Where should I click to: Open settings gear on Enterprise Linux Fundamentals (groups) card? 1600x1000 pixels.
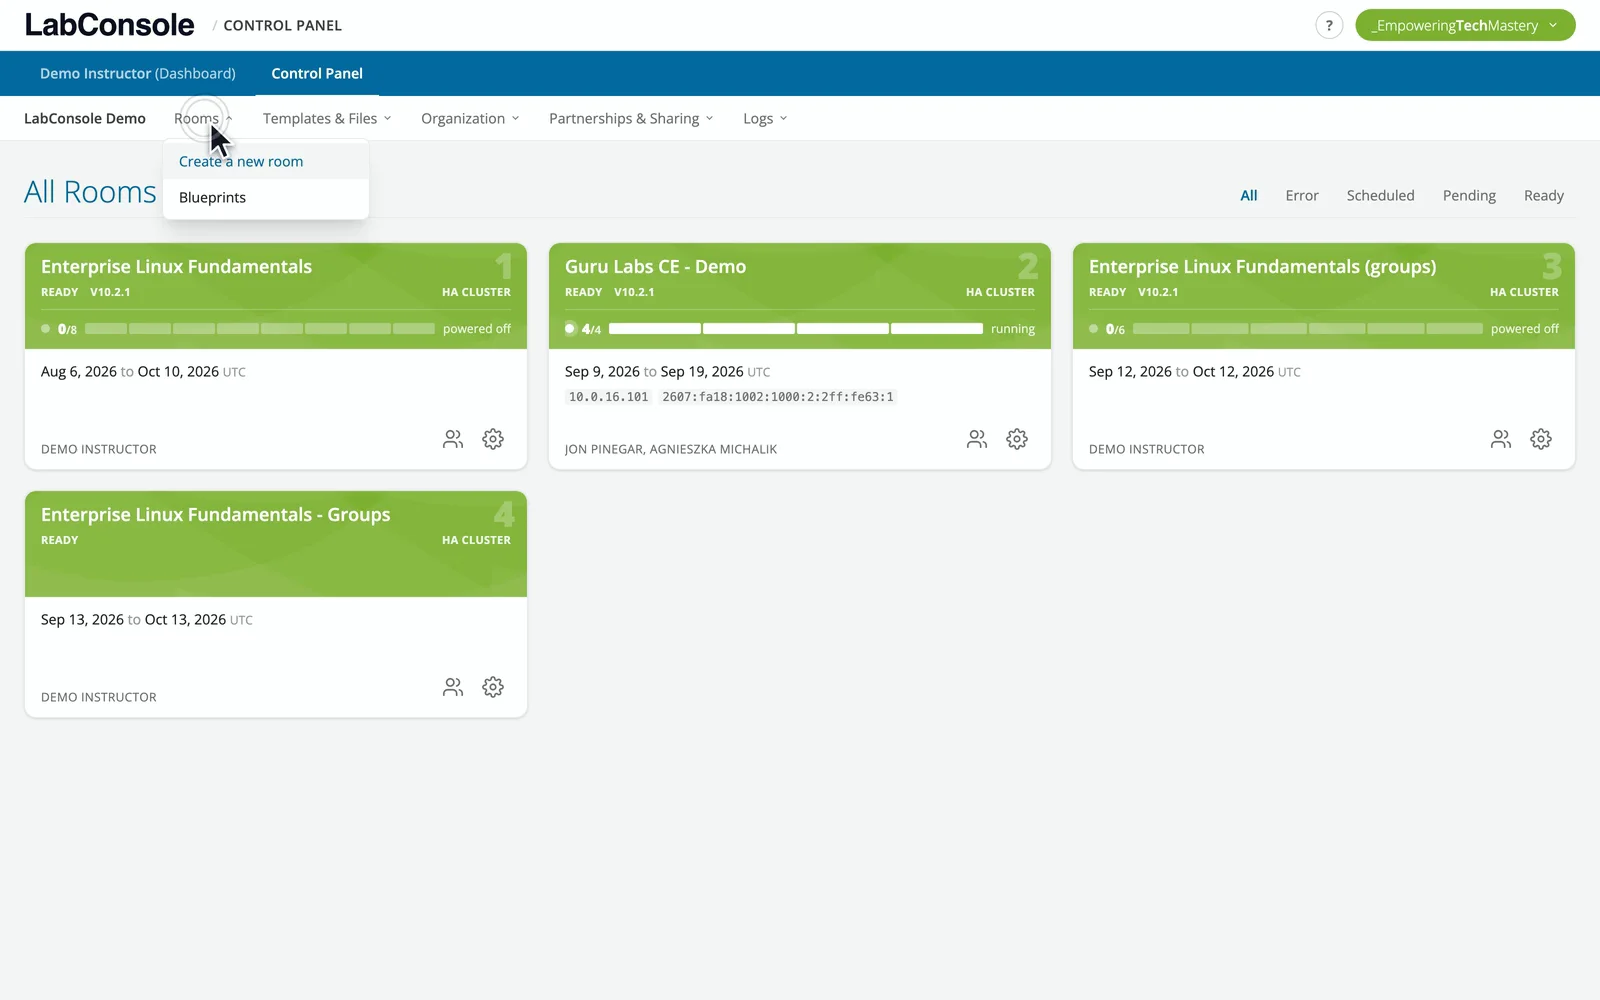[x=1541, y=439]
